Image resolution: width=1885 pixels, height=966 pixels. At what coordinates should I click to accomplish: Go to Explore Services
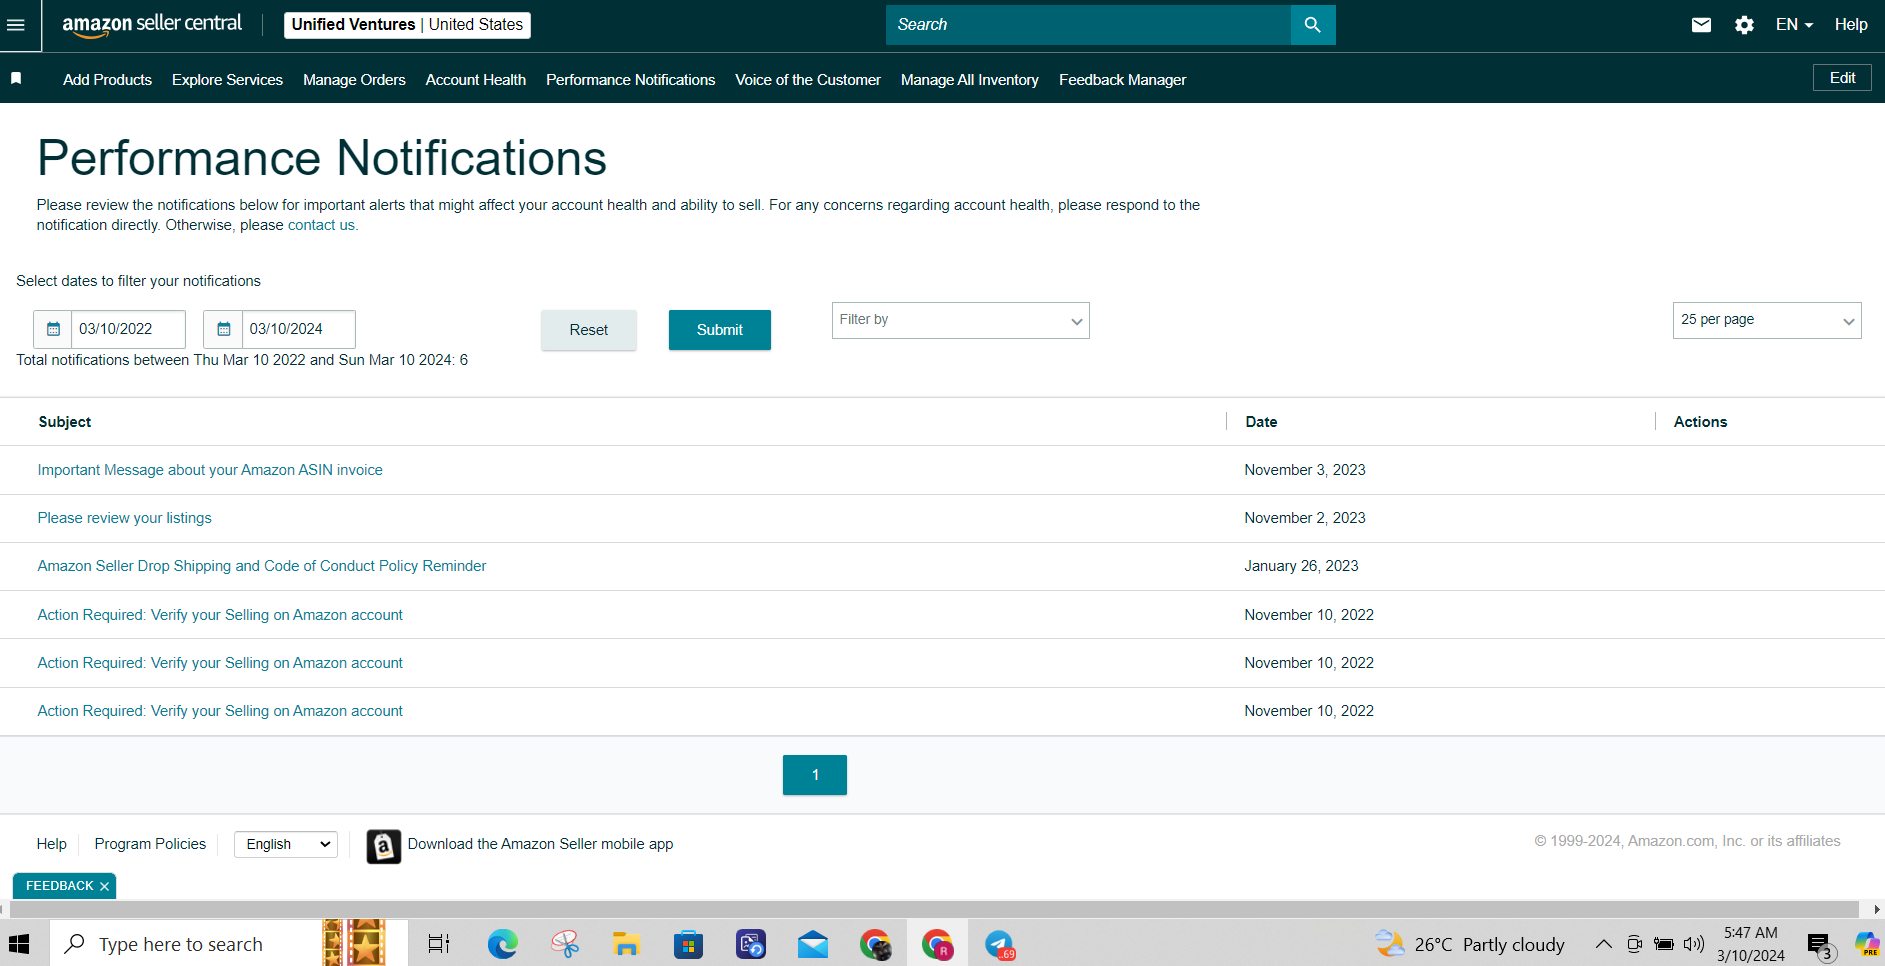227,80
